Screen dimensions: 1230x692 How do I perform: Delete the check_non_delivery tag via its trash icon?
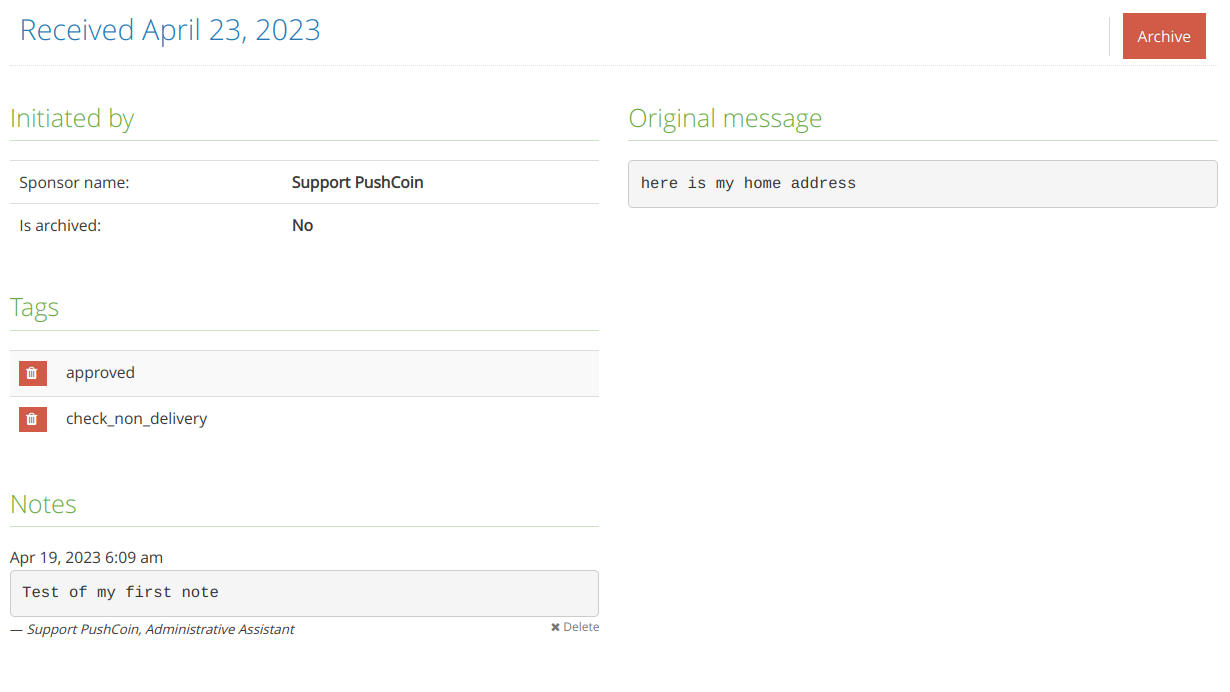pos(32,419)
